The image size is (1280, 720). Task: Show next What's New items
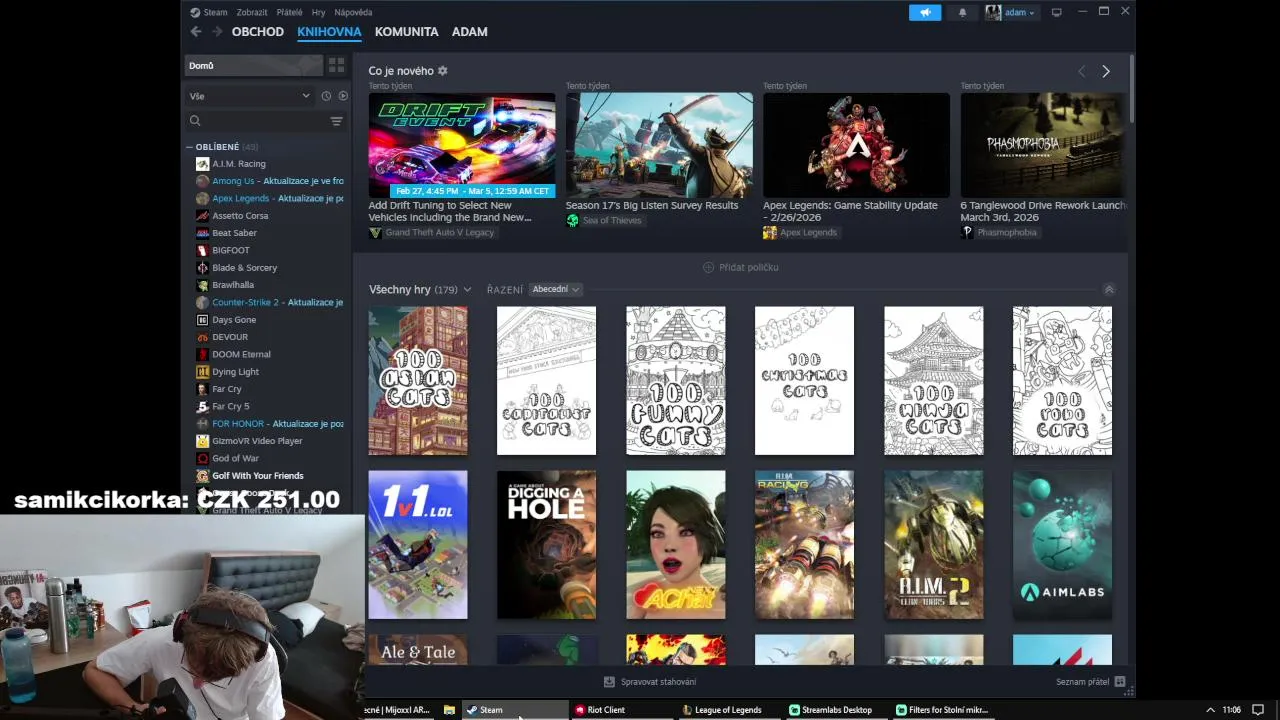point(1105,71)
